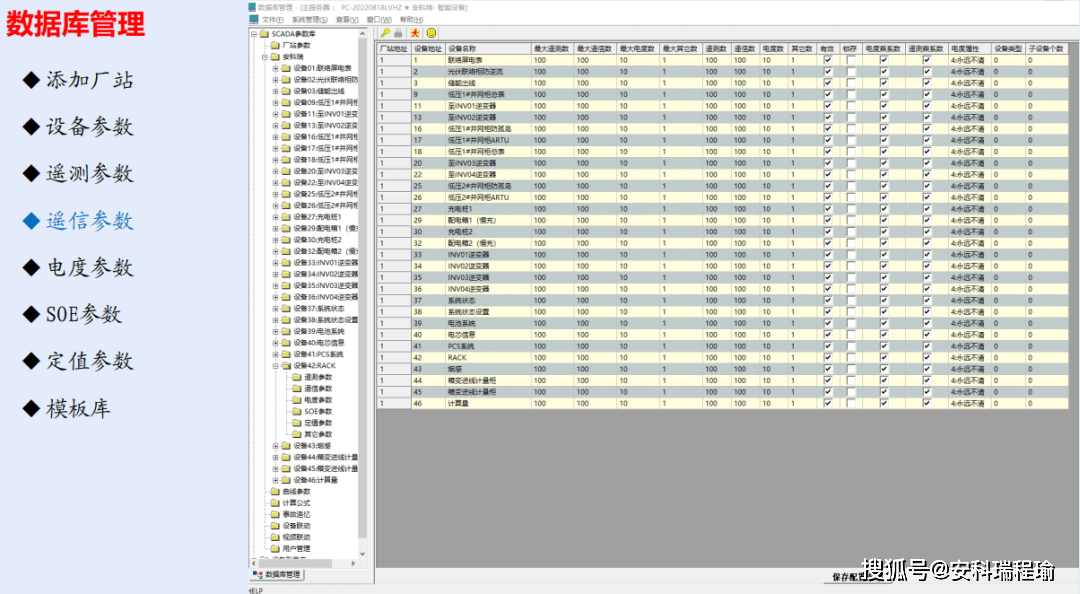
Task: Click the 设备类型 column header
Action: (x=1008, y=49)
